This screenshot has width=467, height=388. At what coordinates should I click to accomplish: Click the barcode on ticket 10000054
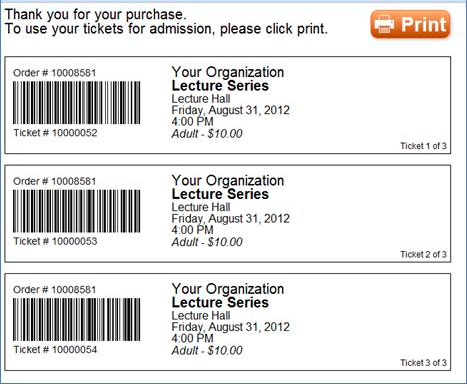76,319
